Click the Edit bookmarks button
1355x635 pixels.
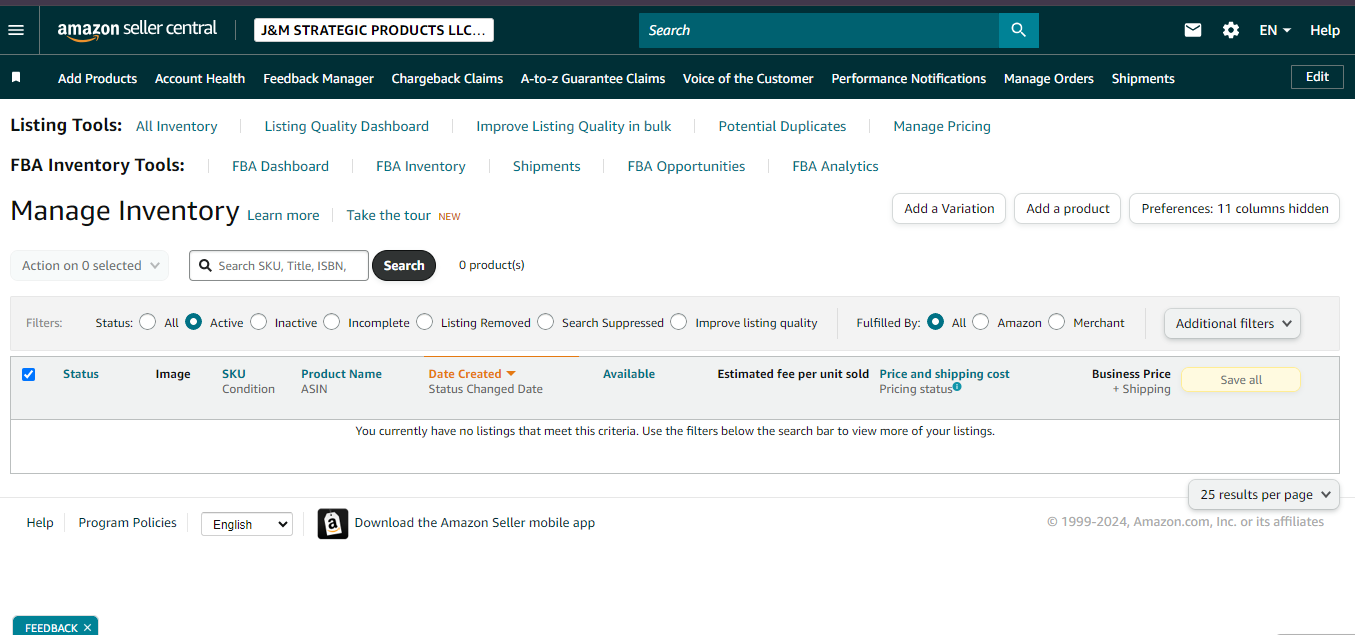(1317, 77)
